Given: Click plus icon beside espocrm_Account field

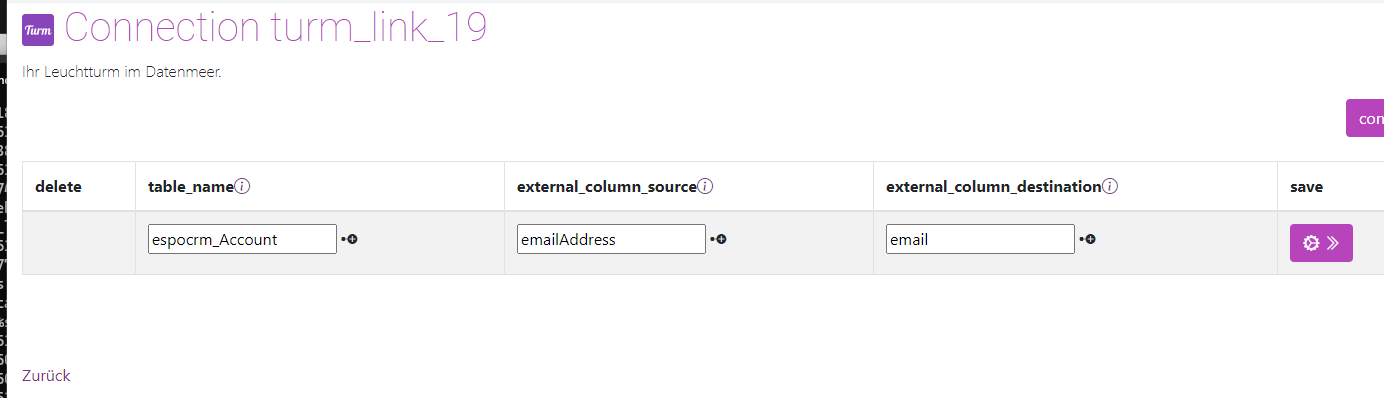Looking at the screenshot, I should [350, 240].
